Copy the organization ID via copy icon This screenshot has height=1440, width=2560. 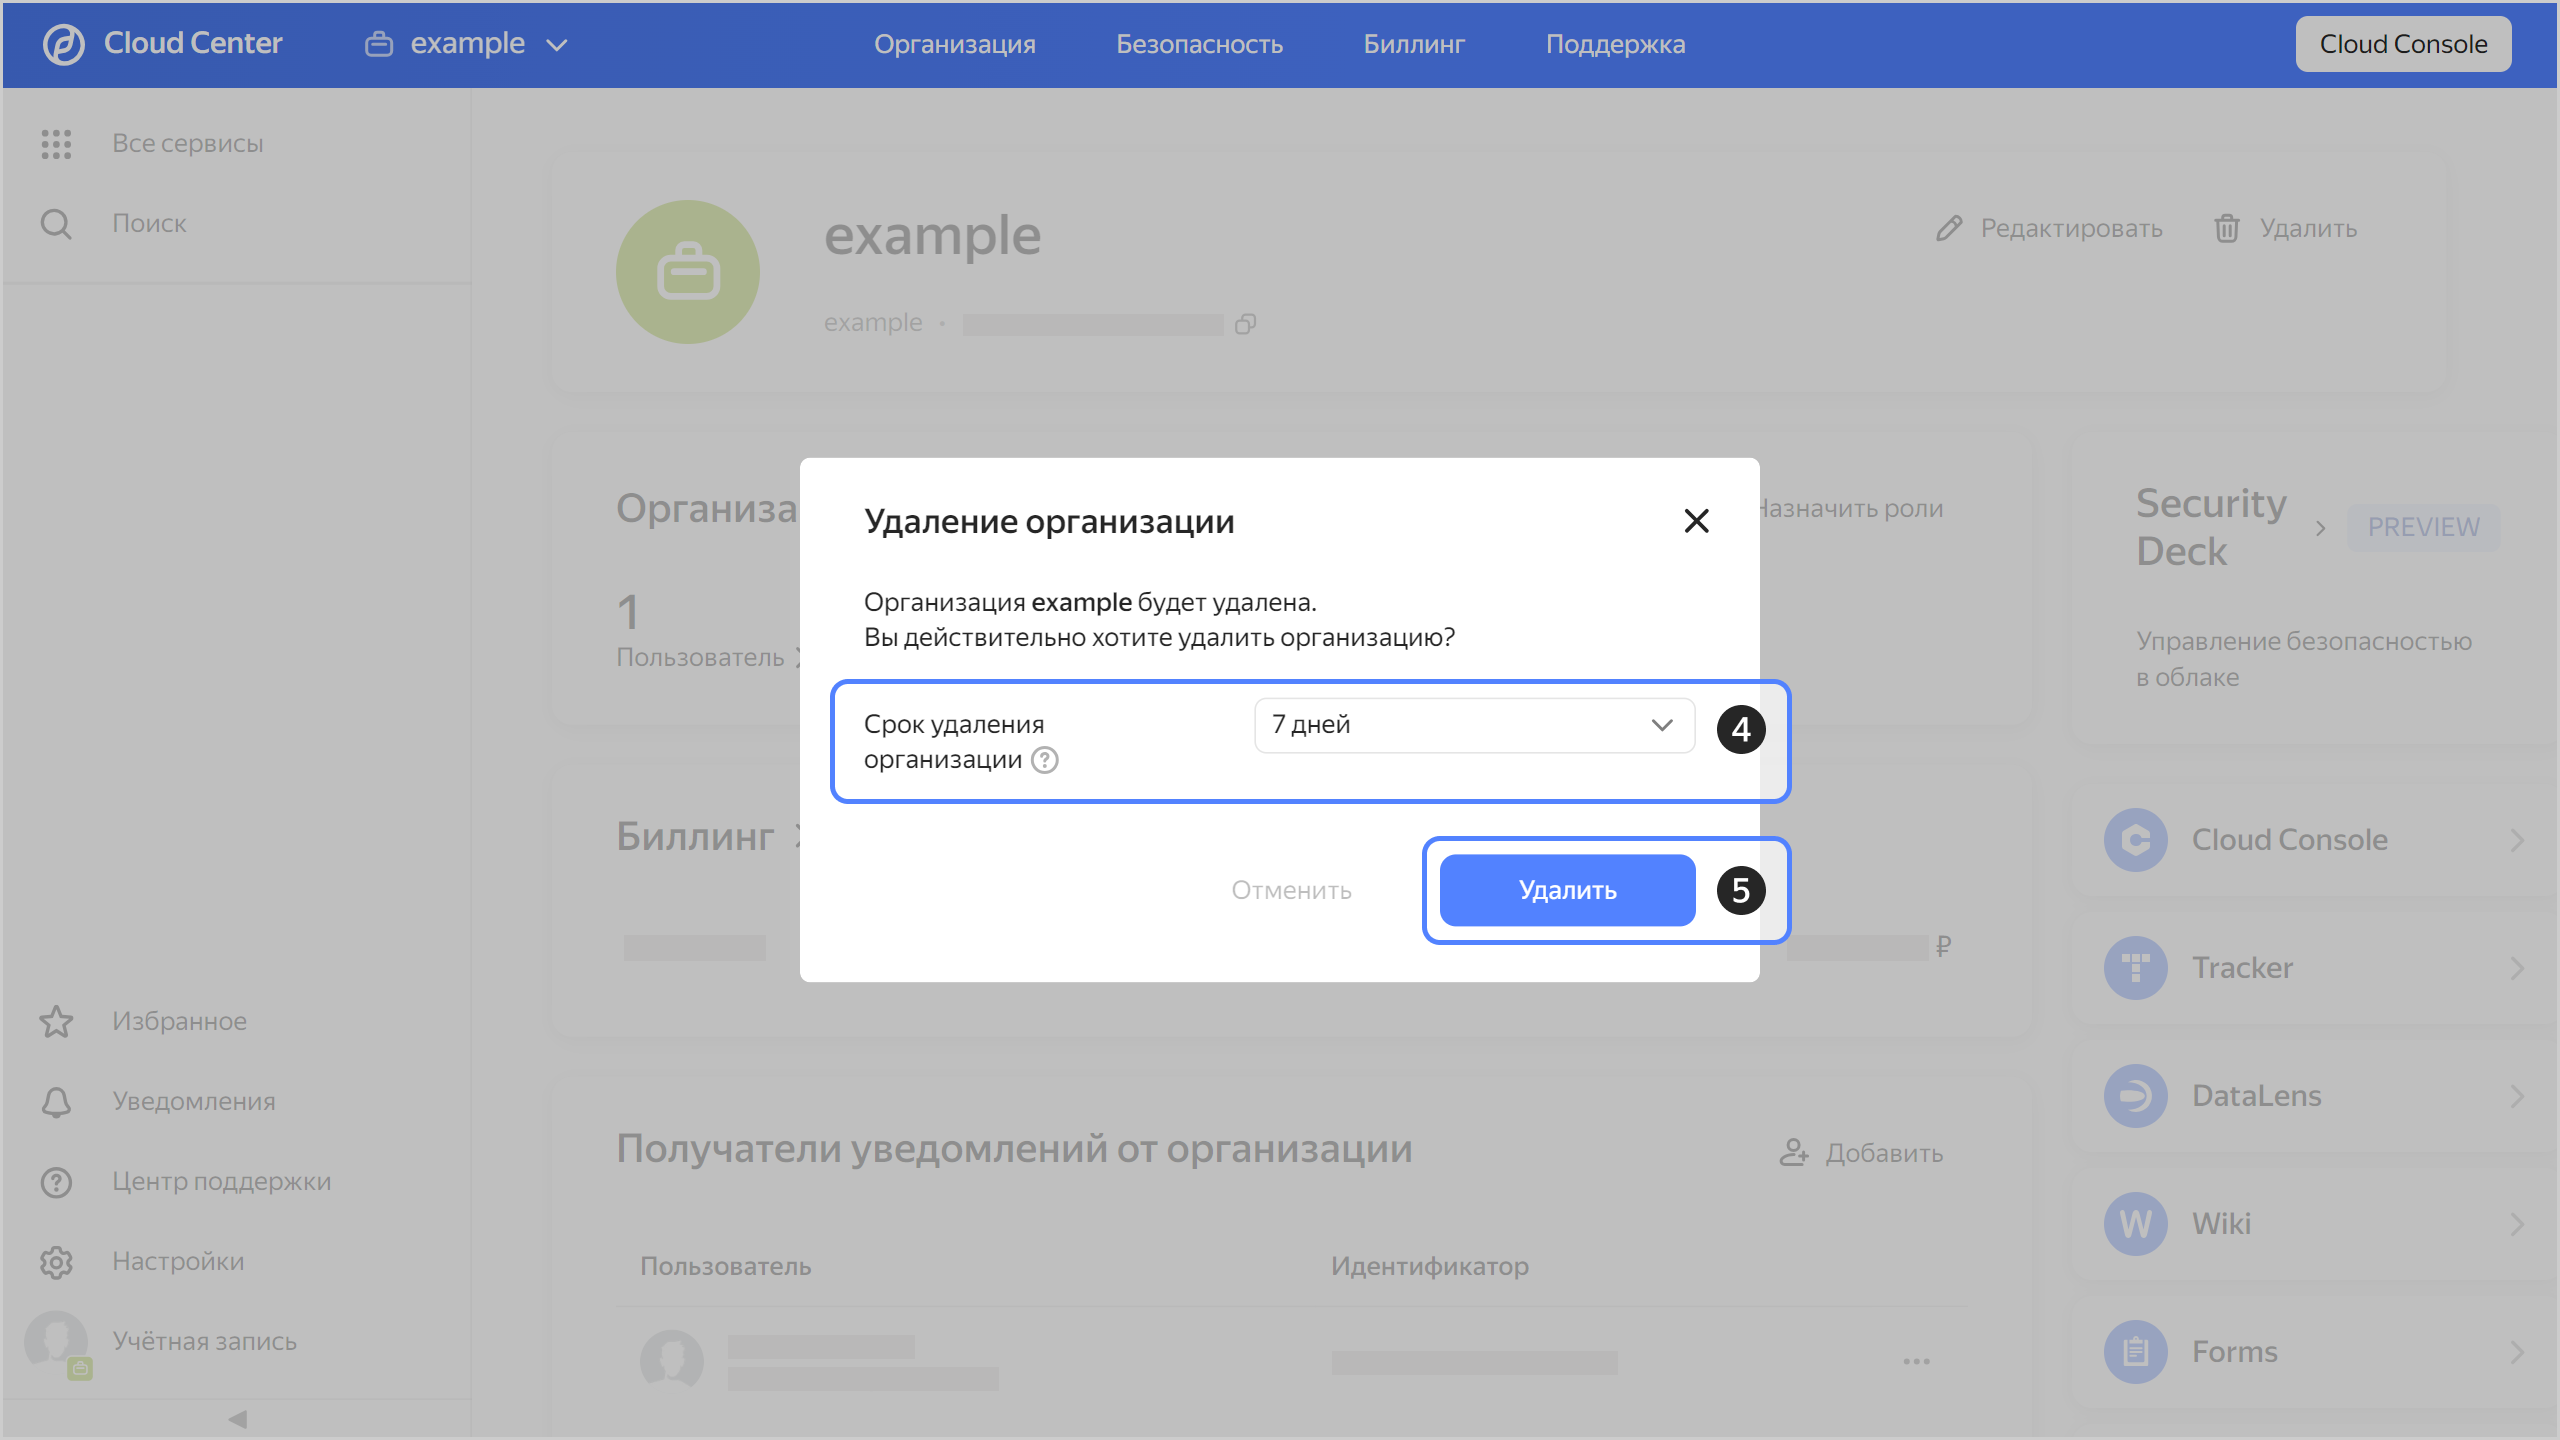(x=1245, y=323)
